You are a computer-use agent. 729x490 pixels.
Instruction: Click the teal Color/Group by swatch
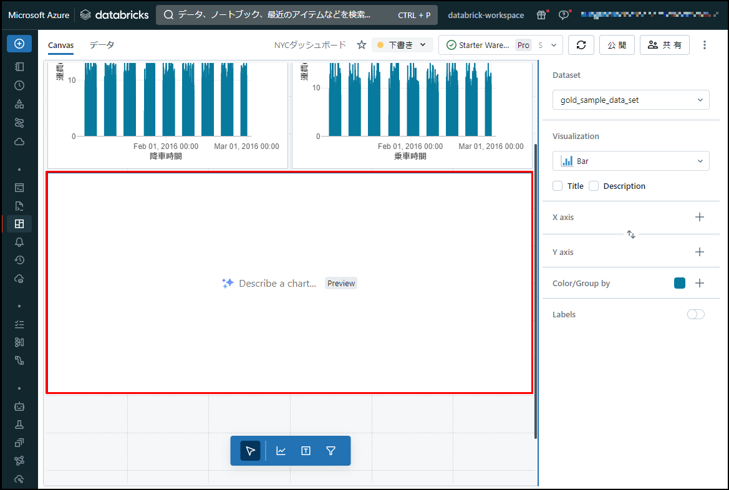[680, 283]
